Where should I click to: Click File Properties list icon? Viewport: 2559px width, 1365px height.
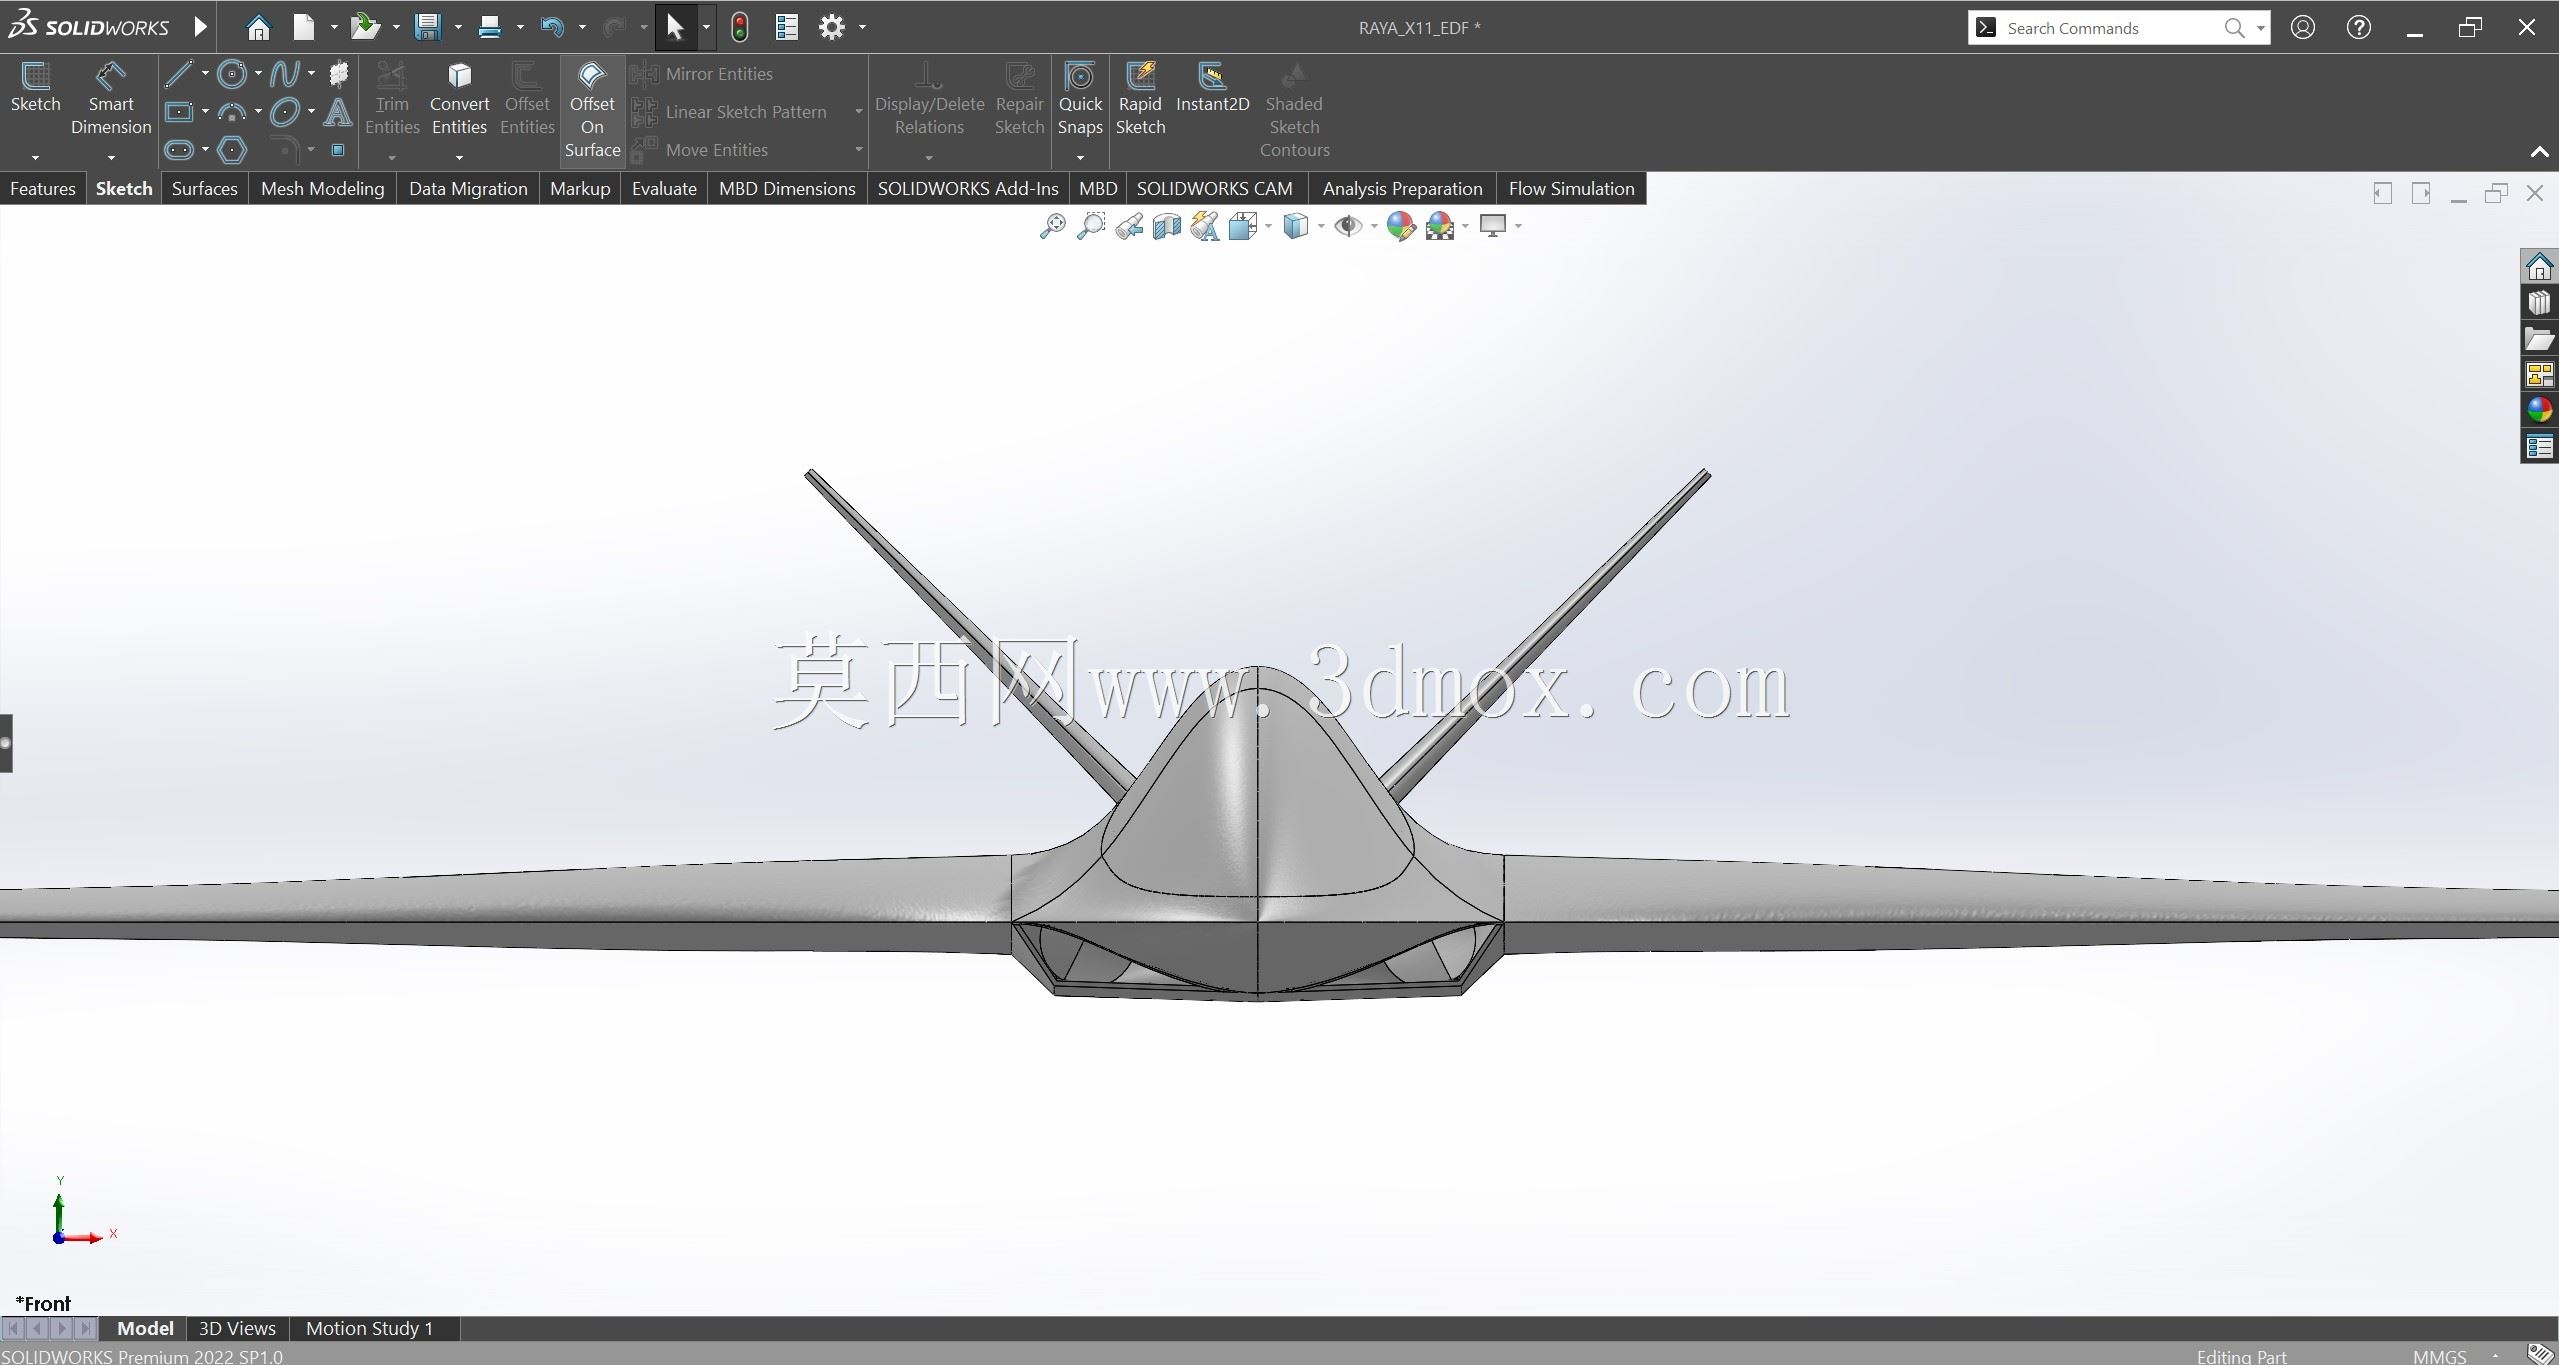(x=787, y=27)
